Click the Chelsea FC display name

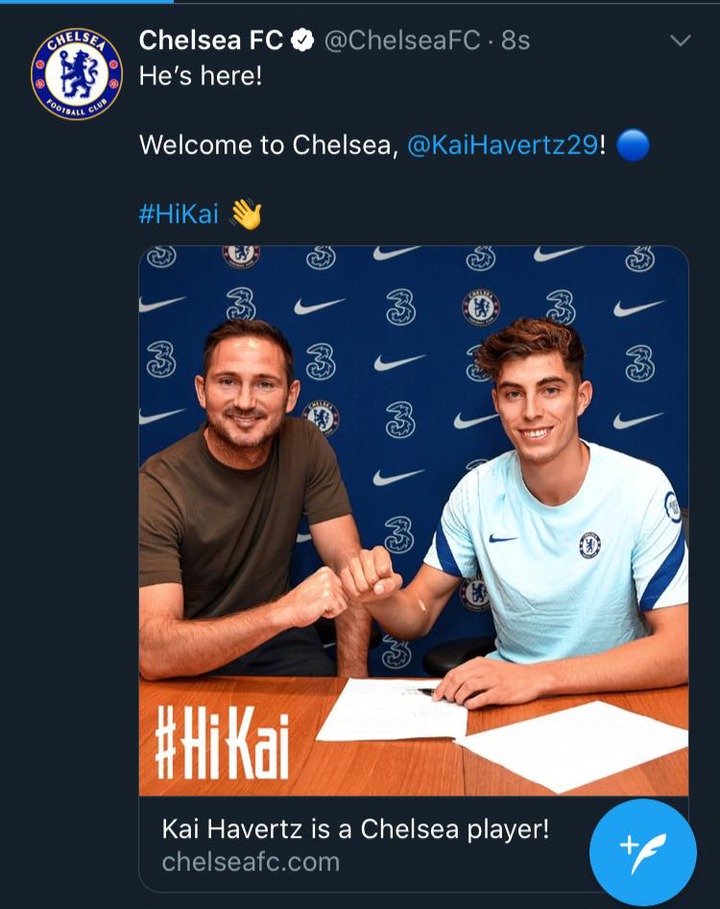click(212, 41)
